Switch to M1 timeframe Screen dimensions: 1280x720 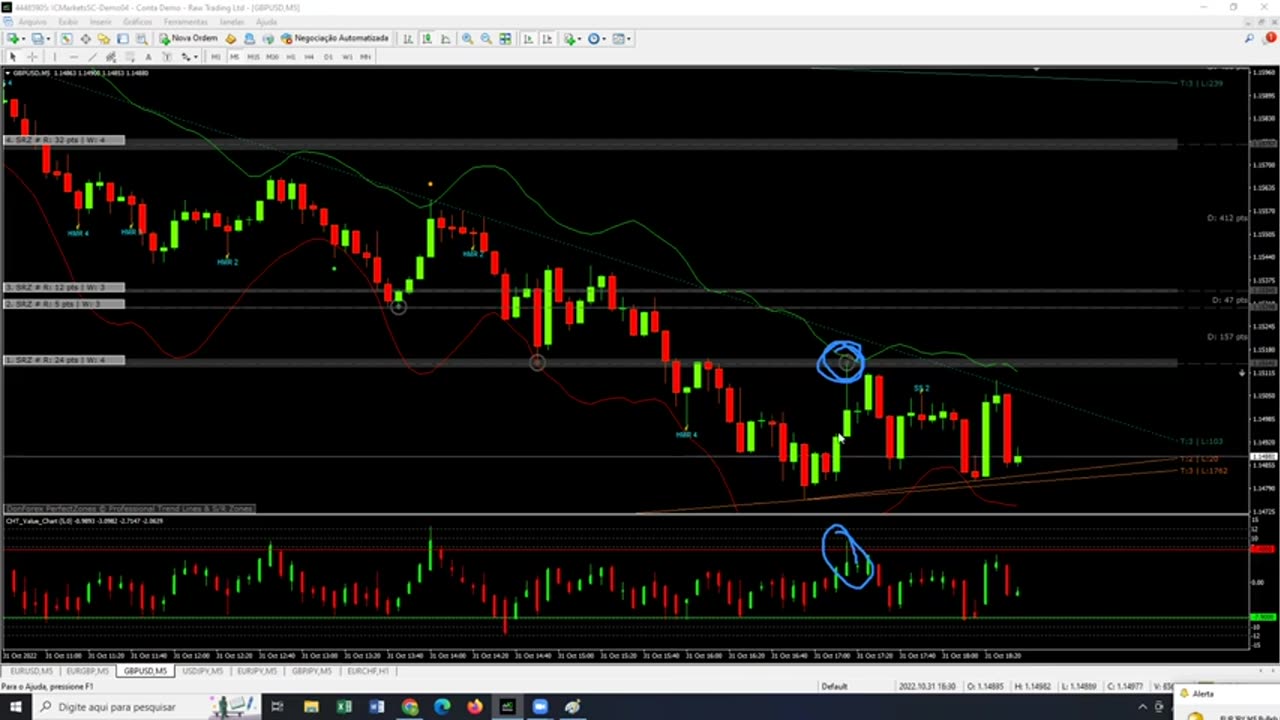215,57
